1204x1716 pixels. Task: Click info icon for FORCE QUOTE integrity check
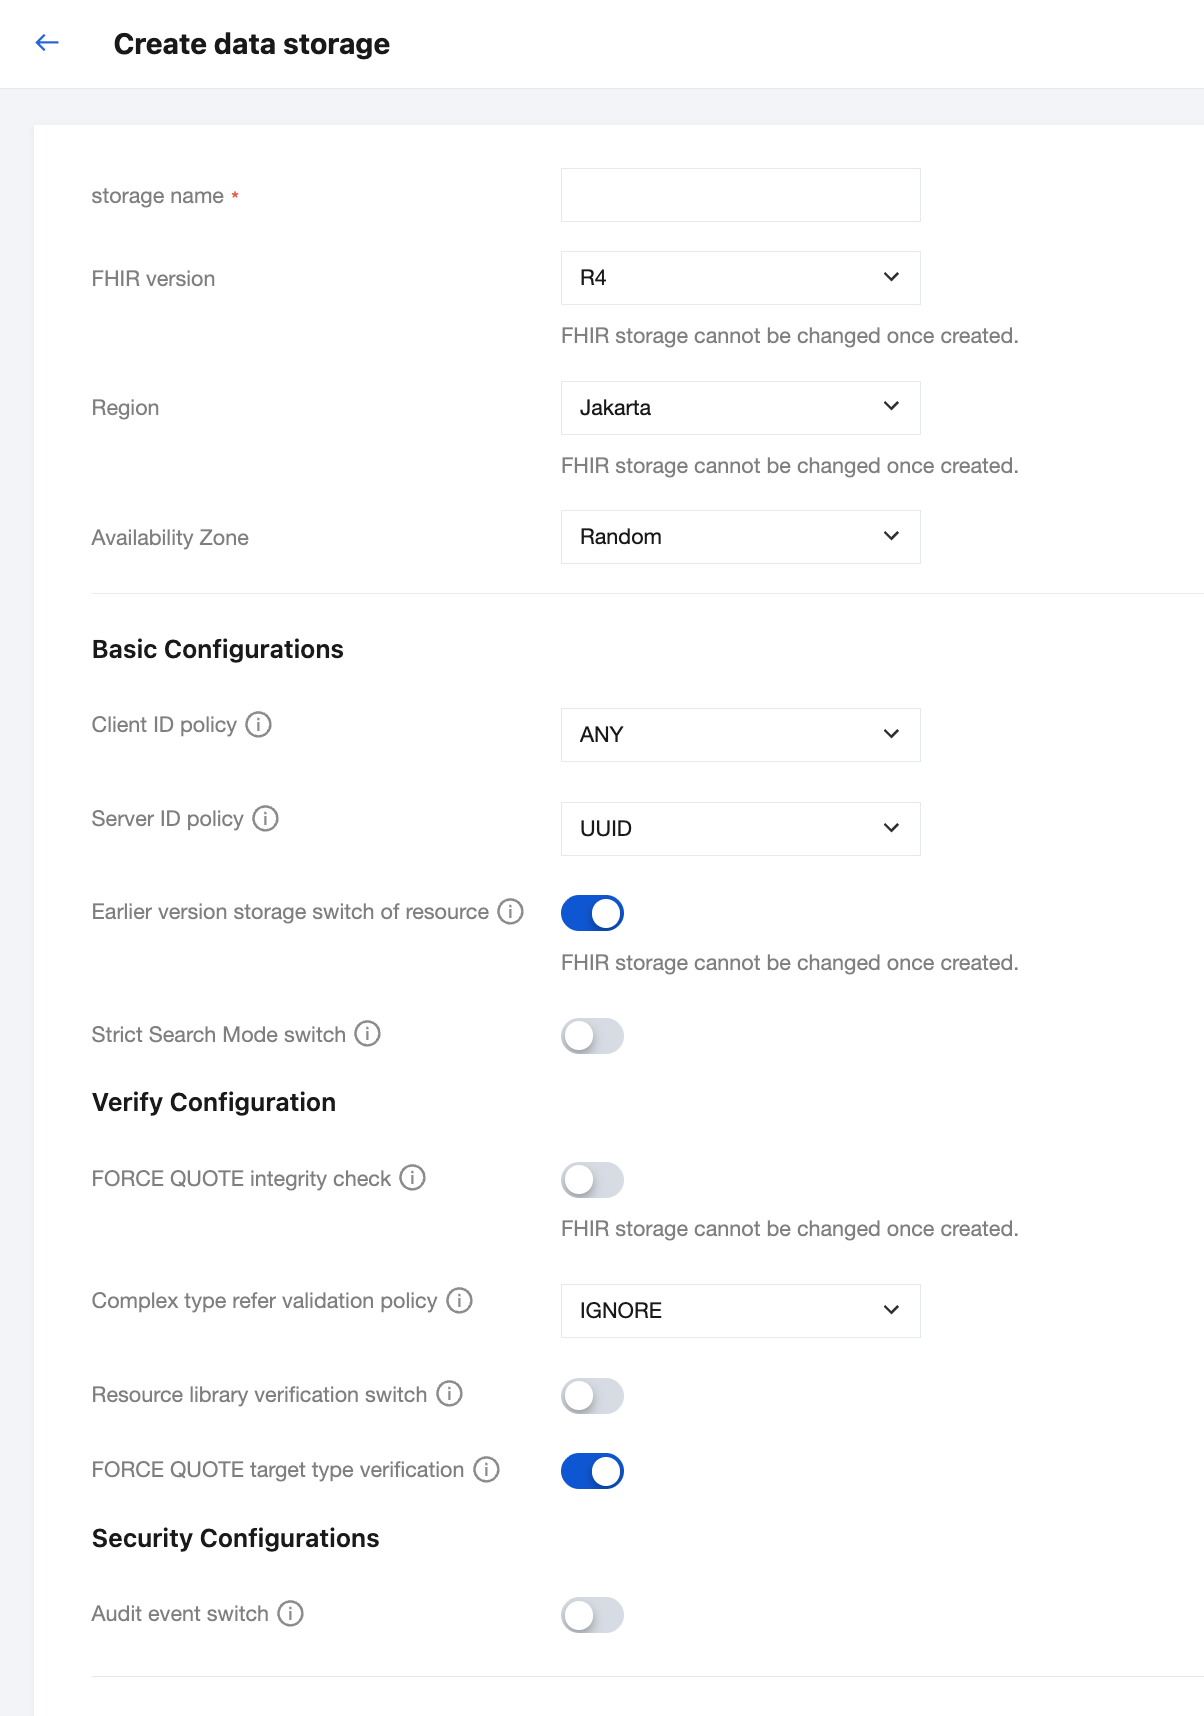pos(412,1177)
